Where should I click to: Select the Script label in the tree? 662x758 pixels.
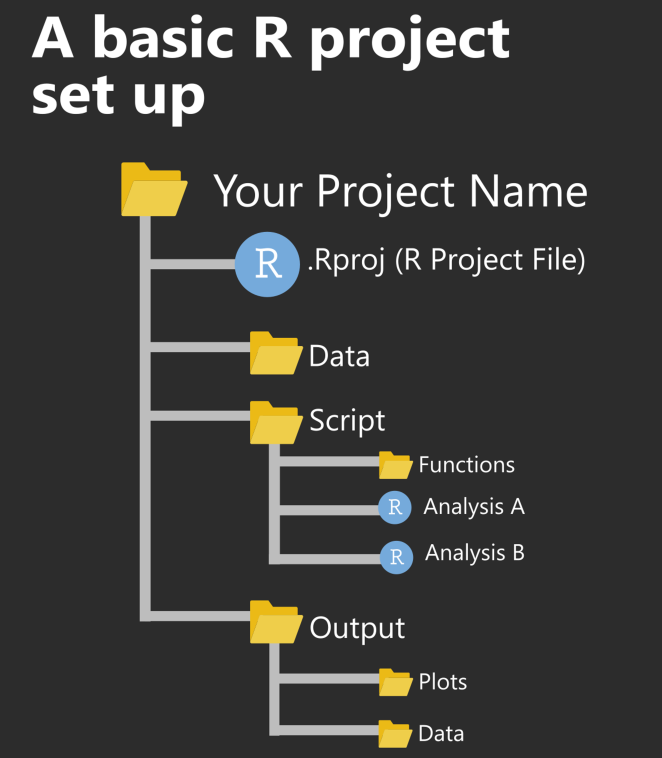point(347,420)
